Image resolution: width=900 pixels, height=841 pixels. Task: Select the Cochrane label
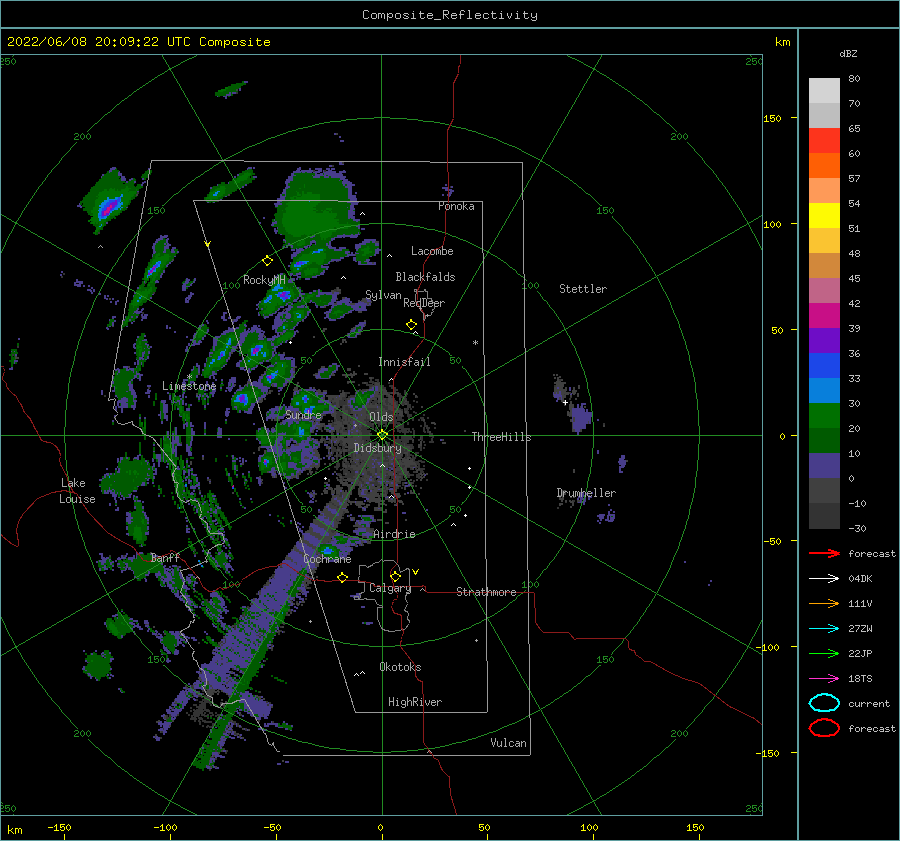327,559
